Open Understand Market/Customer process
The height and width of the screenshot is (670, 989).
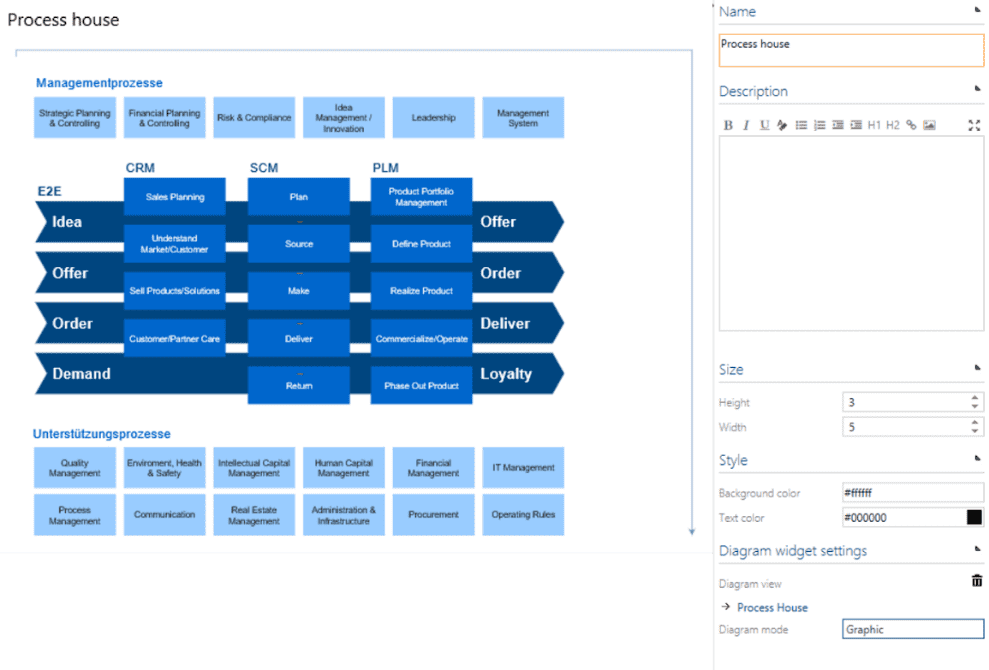pos(175,244)
